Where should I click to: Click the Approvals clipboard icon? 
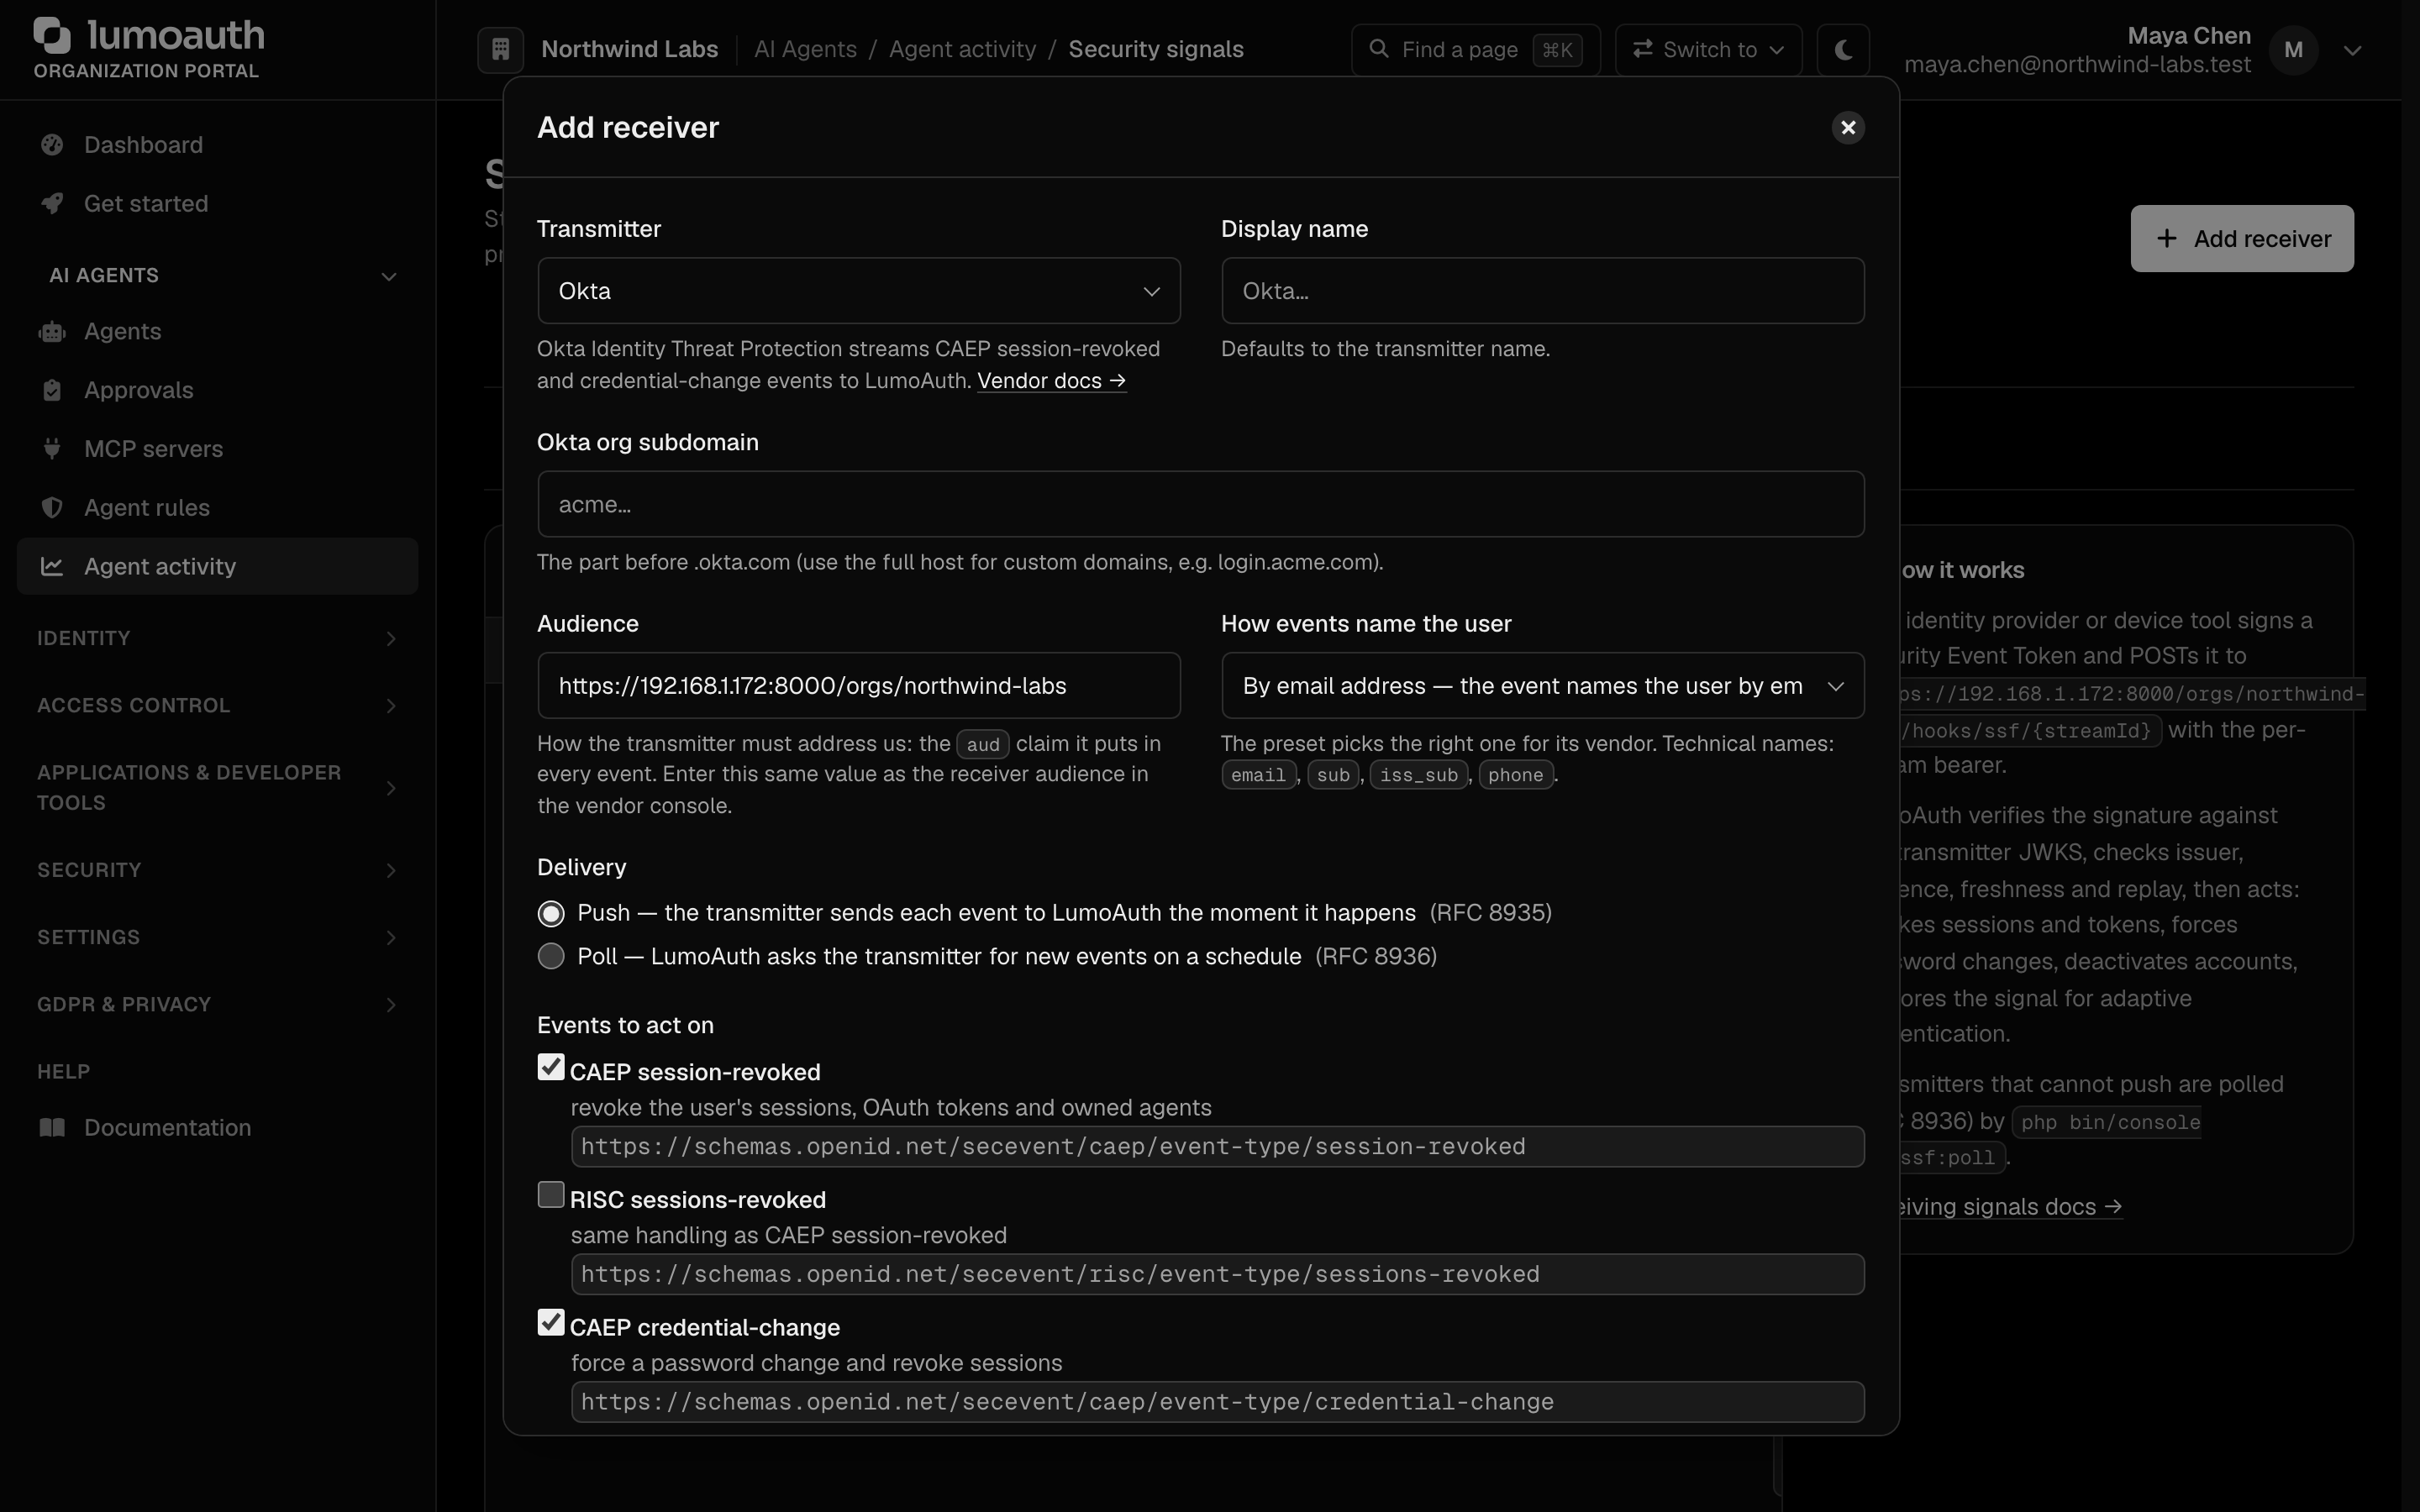pos(52,390)
